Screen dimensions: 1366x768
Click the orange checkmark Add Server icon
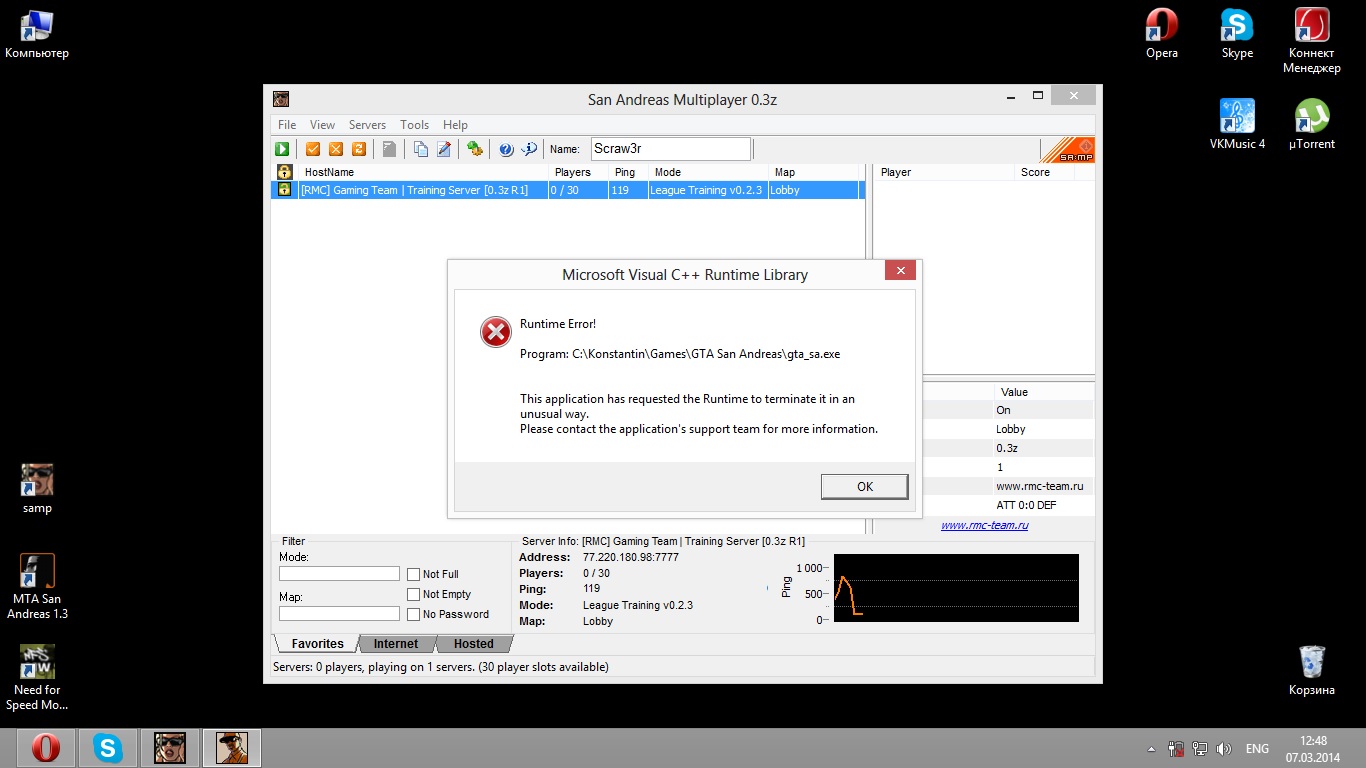tap(313, 149)
